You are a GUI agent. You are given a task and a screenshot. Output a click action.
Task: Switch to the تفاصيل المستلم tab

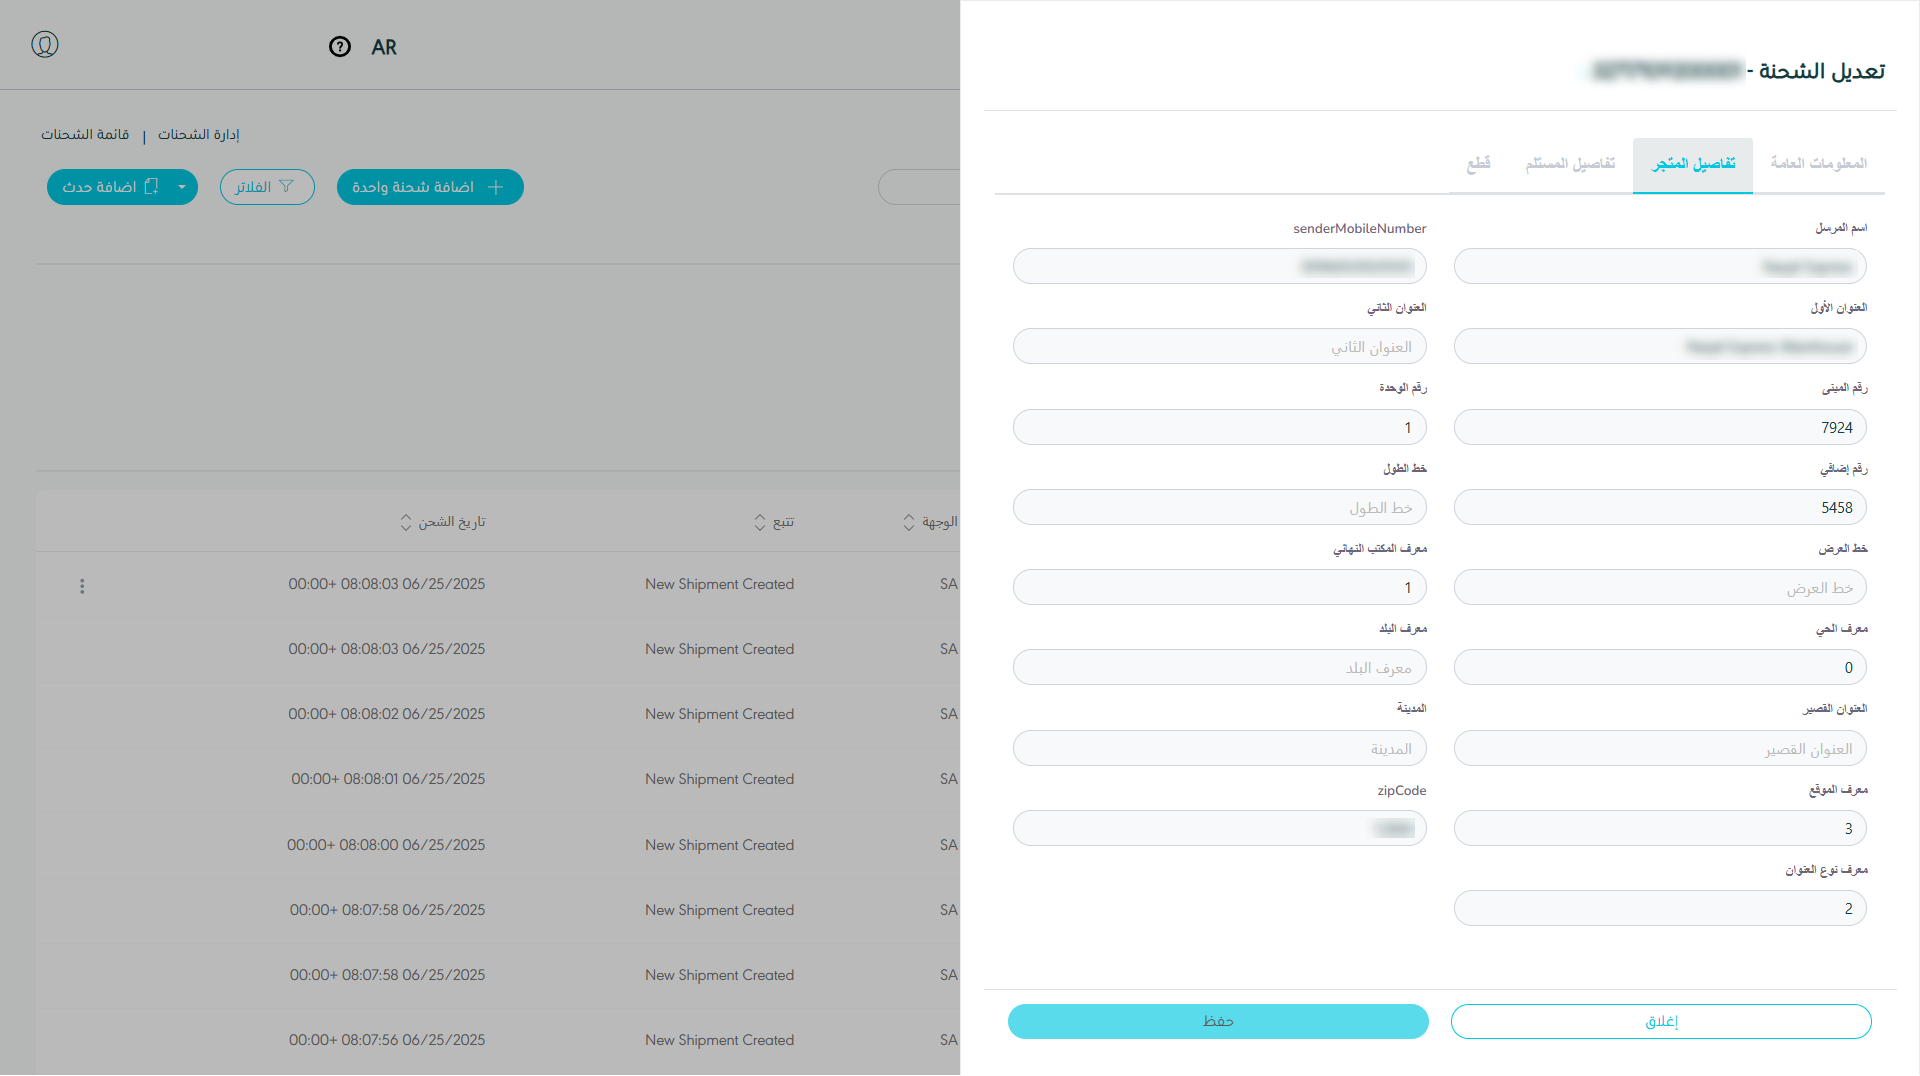1570,163
